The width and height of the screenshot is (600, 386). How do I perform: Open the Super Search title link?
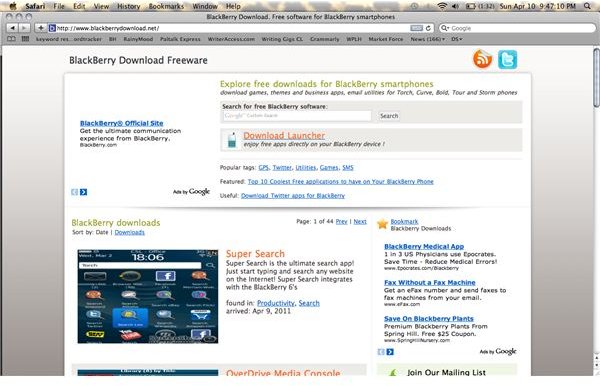click(255, 254)
